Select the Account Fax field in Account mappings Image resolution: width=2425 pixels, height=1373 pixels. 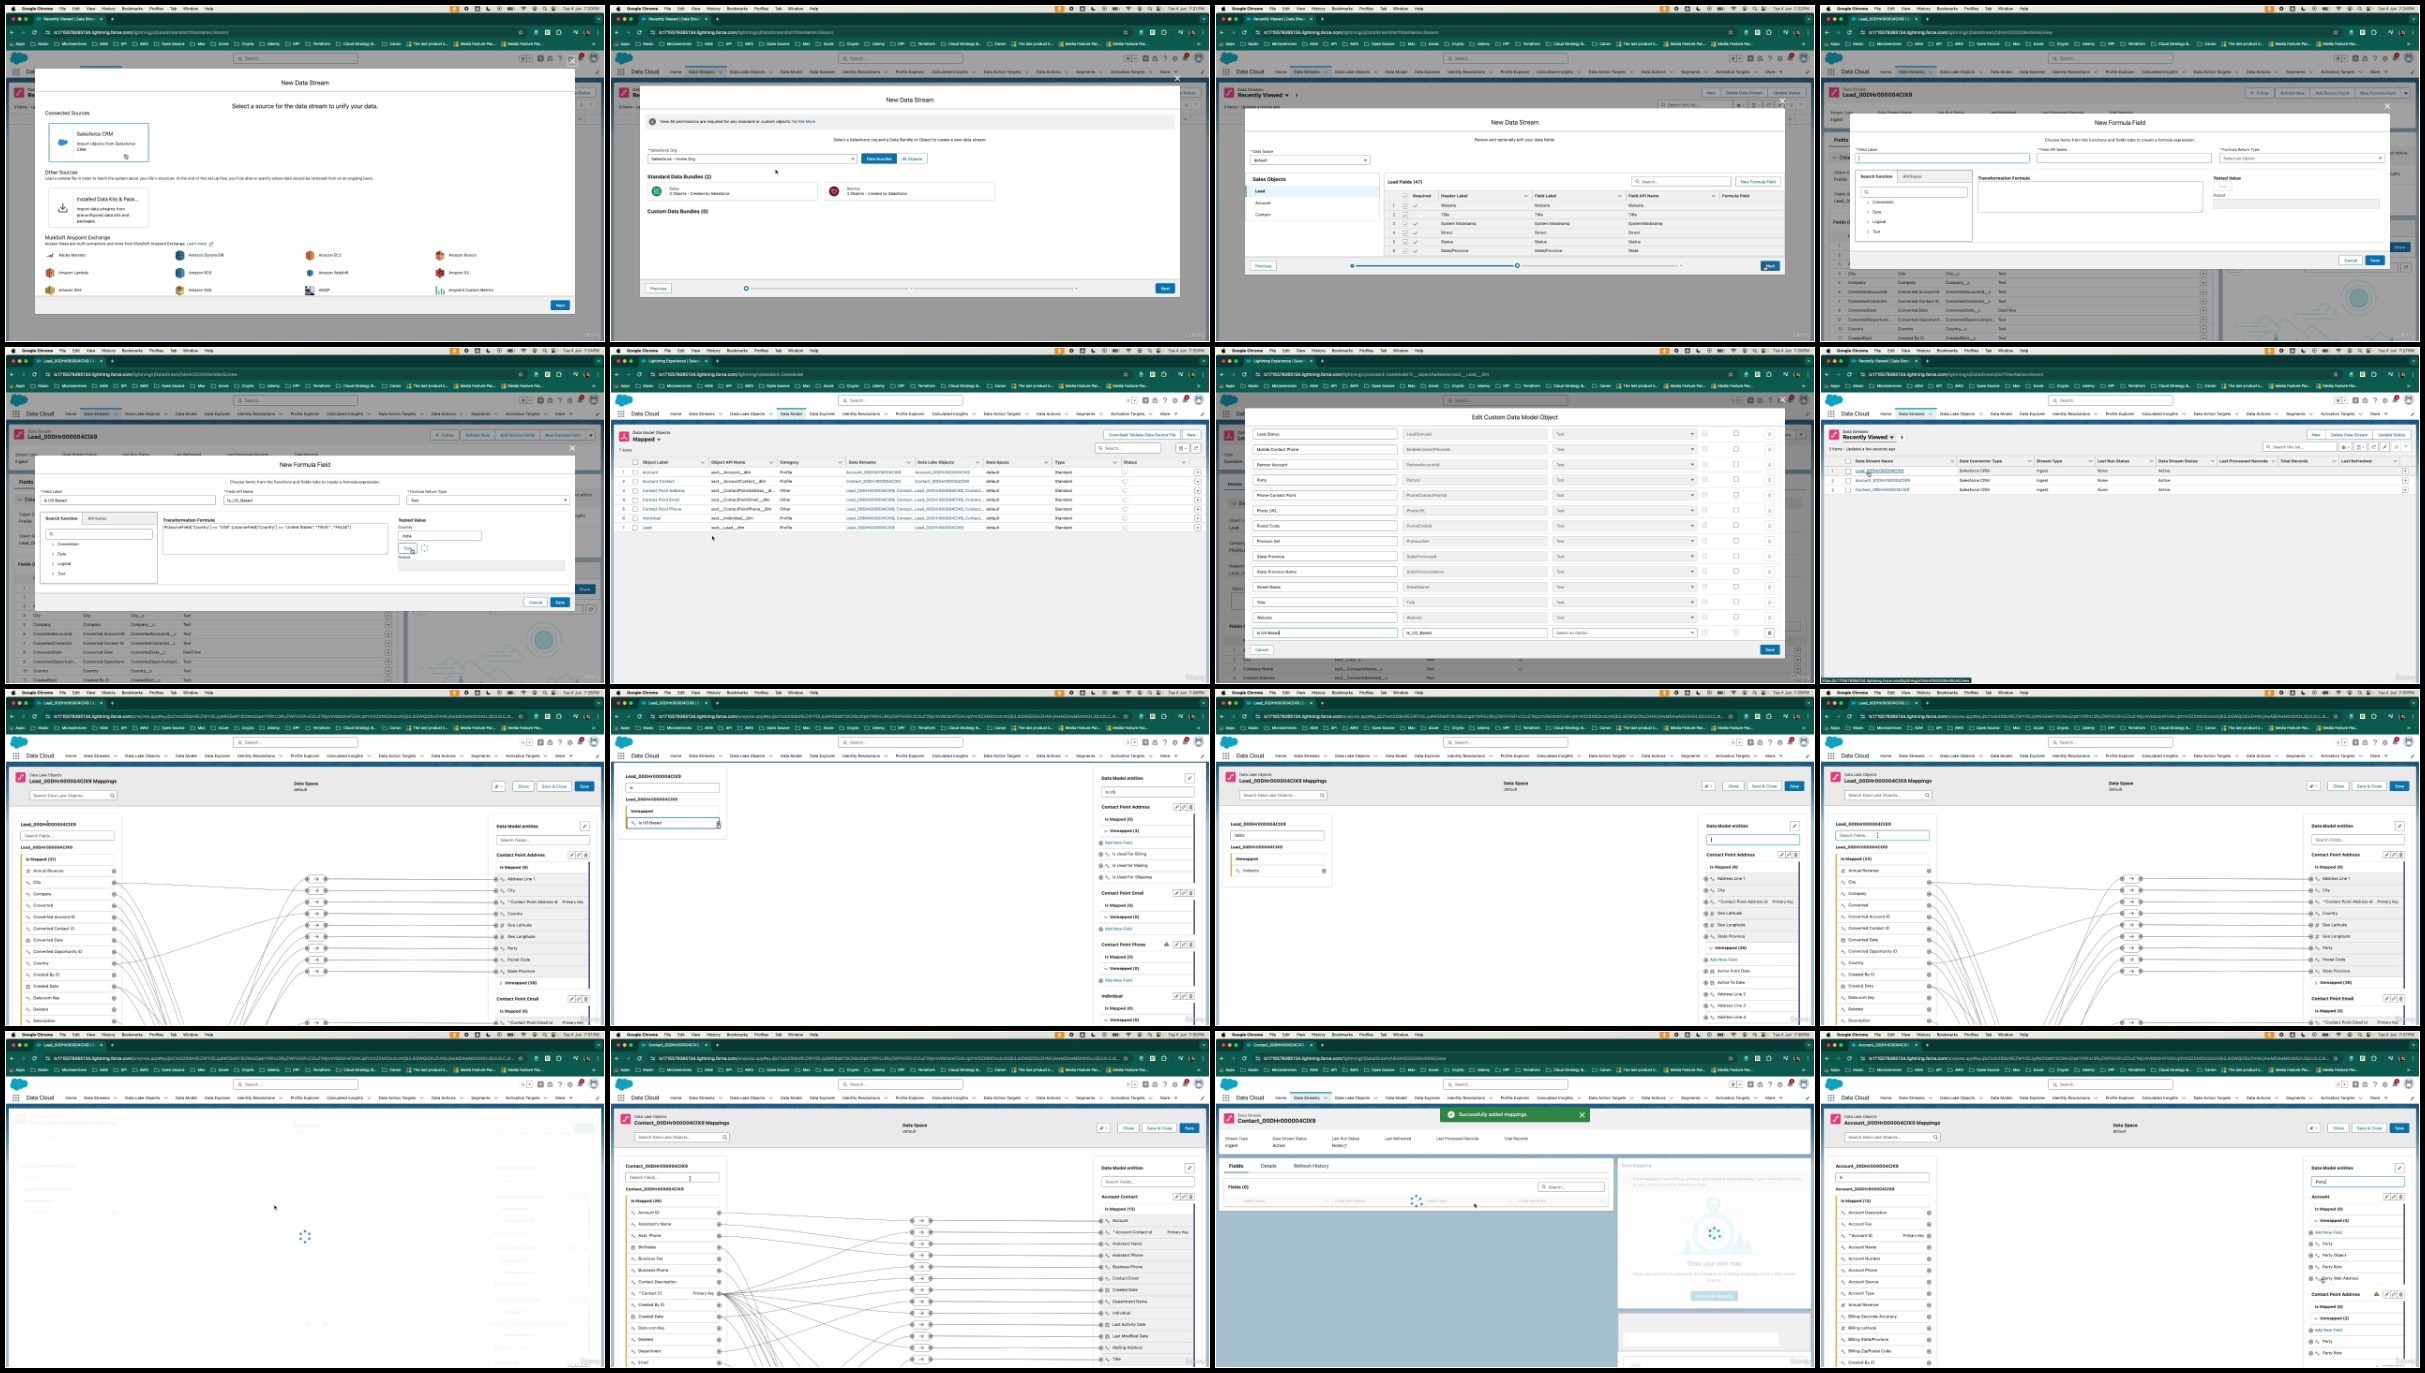click(x=1884, y=1224)
